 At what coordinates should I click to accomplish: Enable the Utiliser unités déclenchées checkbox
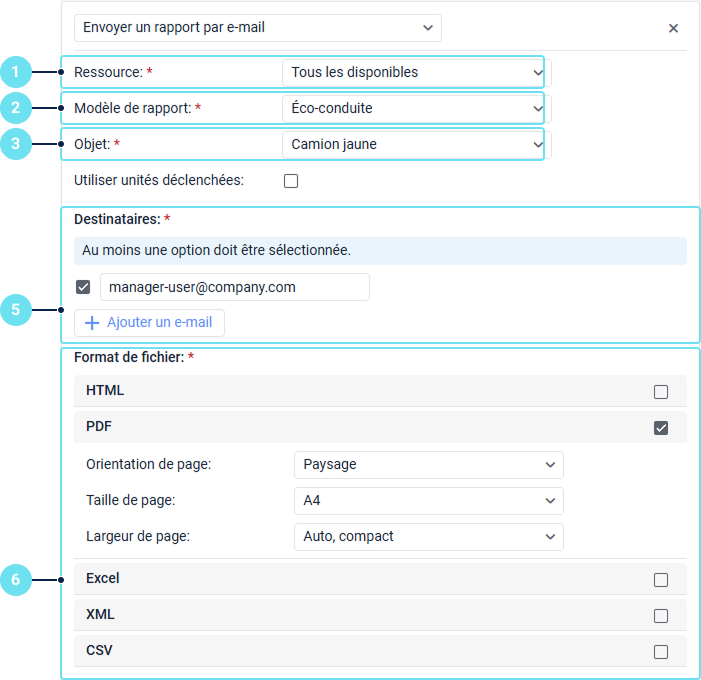291,181
